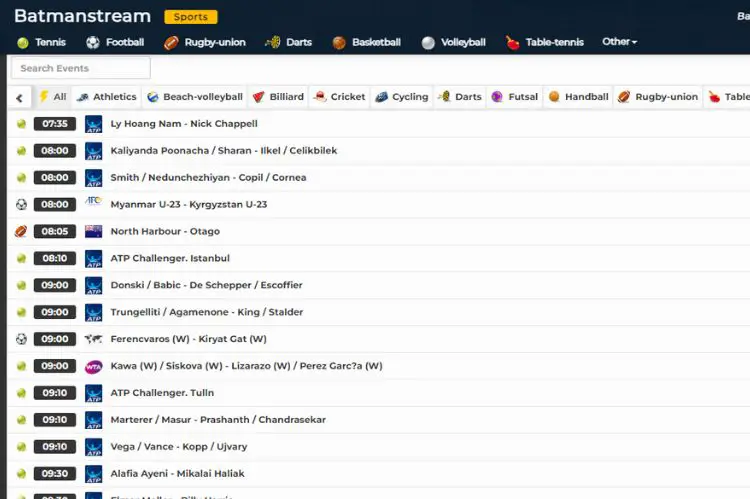Screen dimensions: 750x499
Task: Open Darts in the top navigation bar
Action: (288, 43)
